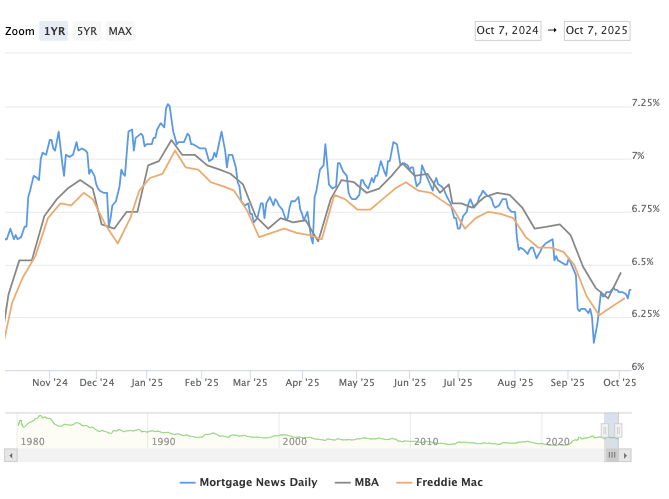Click 1980 in the navigator timeline
Image resolution: width=669 pixels, height=499 pixels.
32,441
